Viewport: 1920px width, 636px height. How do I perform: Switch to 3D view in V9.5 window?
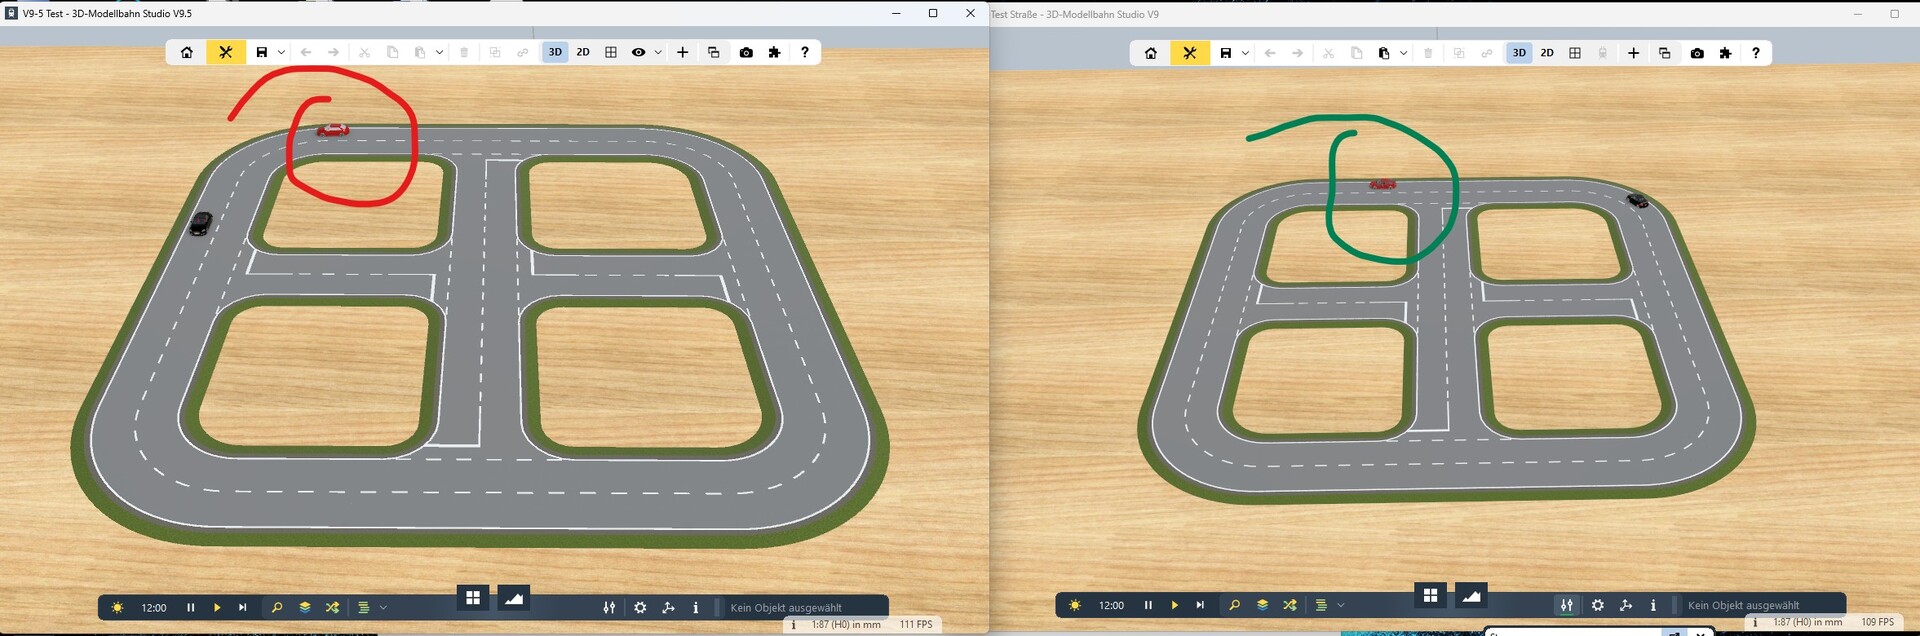tap(555, 52)
